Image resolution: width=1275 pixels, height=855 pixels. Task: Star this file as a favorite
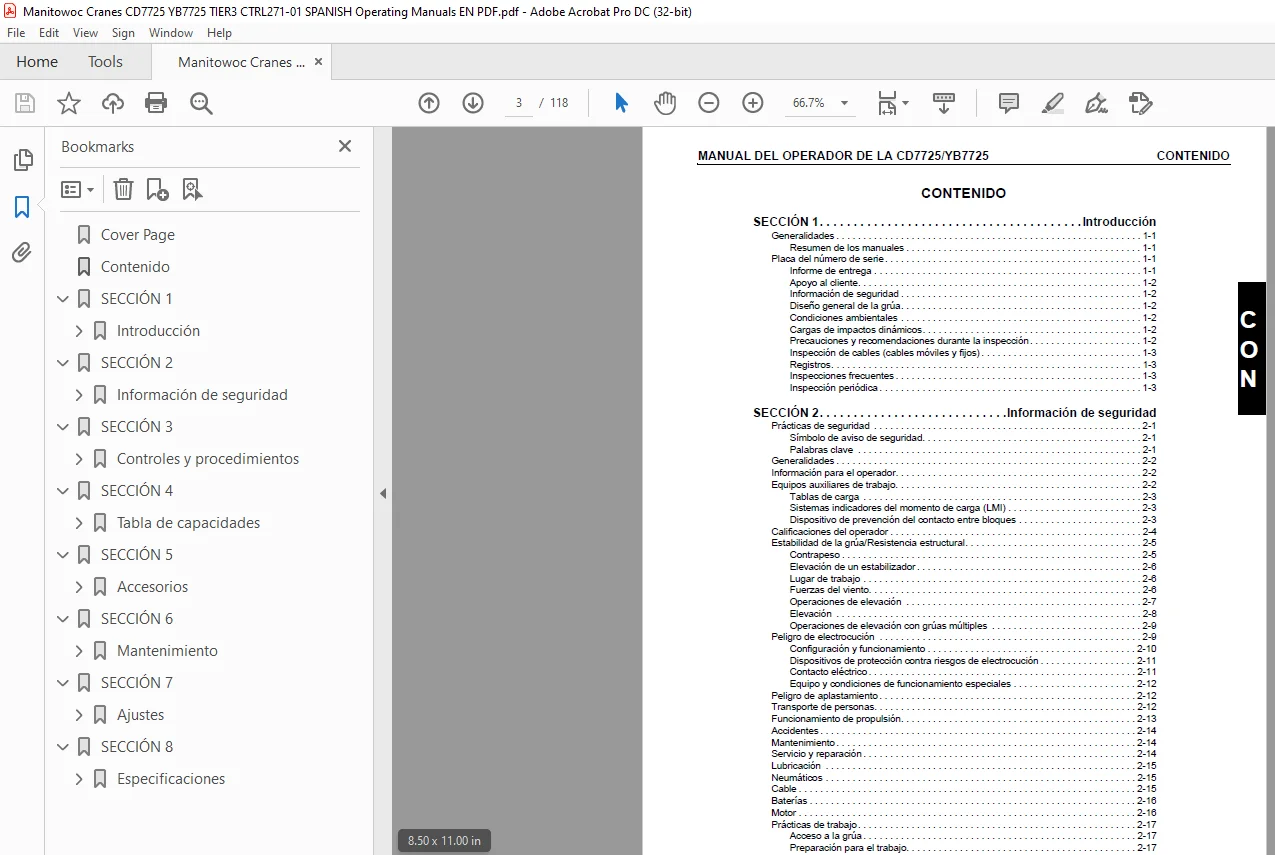tap(69, 103)
